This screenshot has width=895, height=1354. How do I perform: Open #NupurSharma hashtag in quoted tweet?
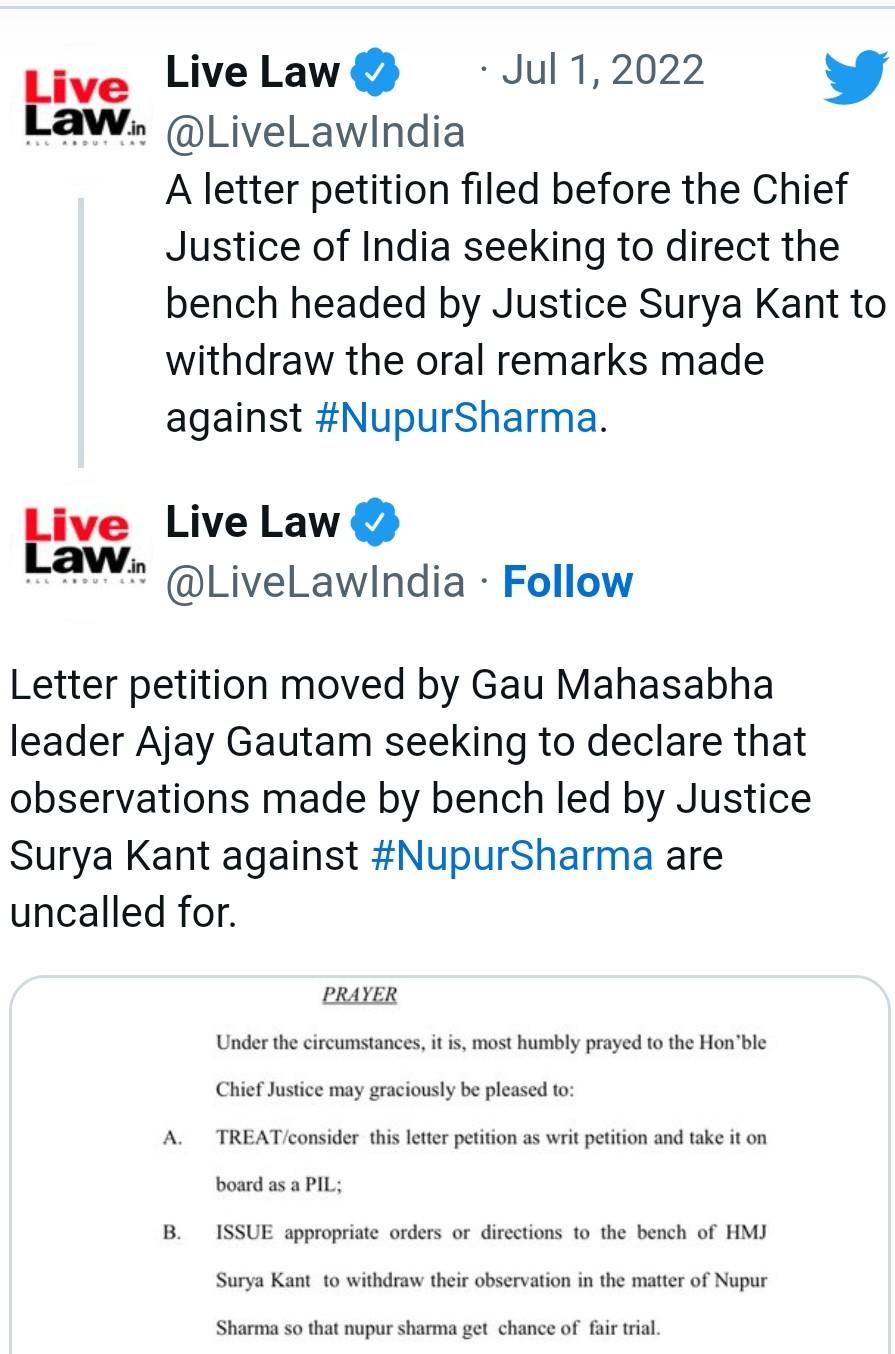pos(456,417)
